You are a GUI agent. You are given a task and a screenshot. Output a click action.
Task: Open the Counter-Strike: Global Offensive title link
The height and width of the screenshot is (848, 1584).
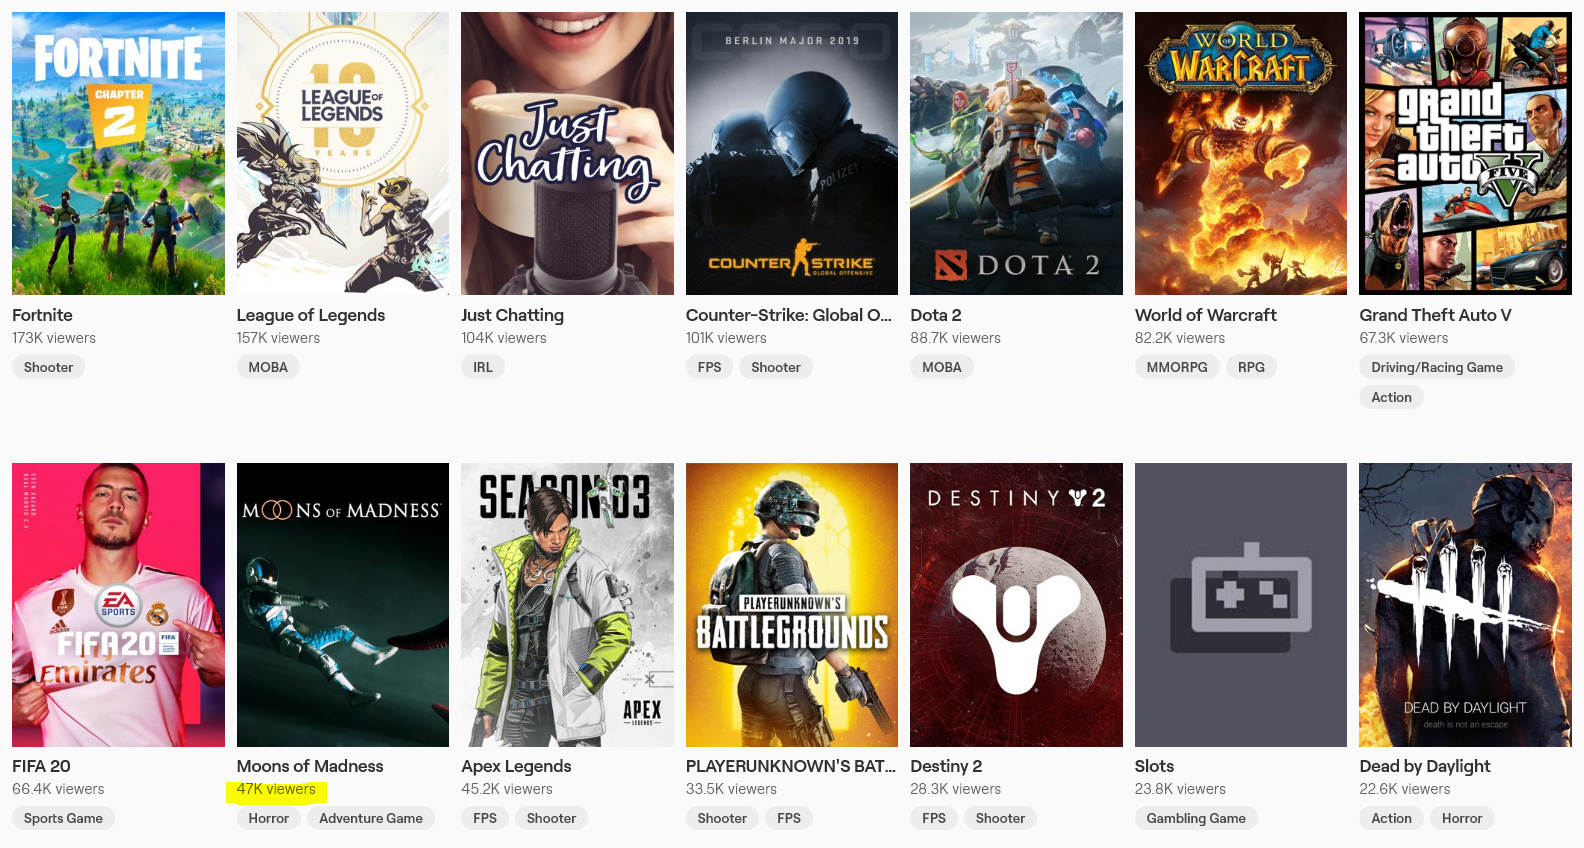pyautogui.click(x=788, y=315)
